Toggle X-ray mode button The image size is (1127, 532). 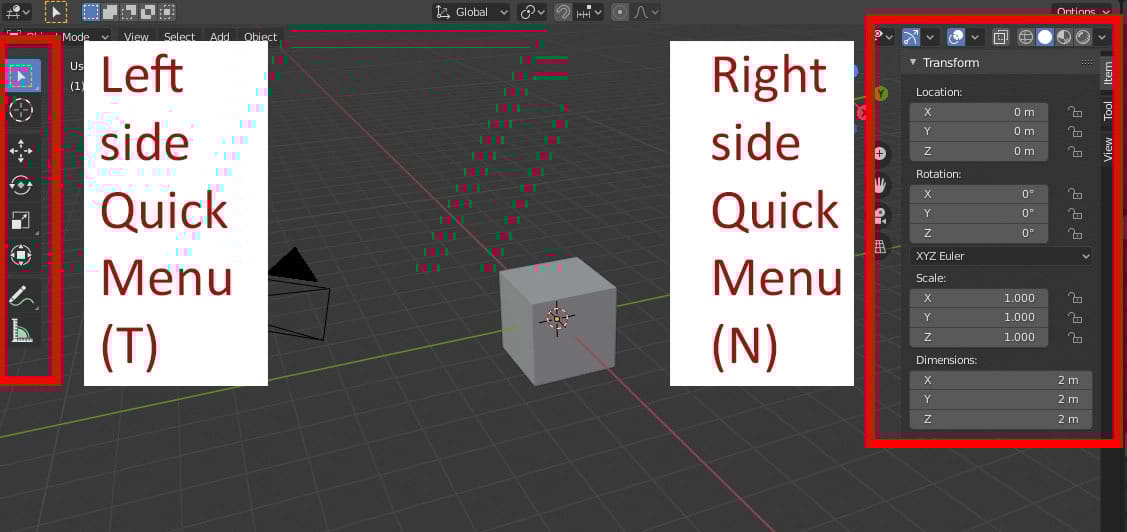click(x=1000, y=36)
